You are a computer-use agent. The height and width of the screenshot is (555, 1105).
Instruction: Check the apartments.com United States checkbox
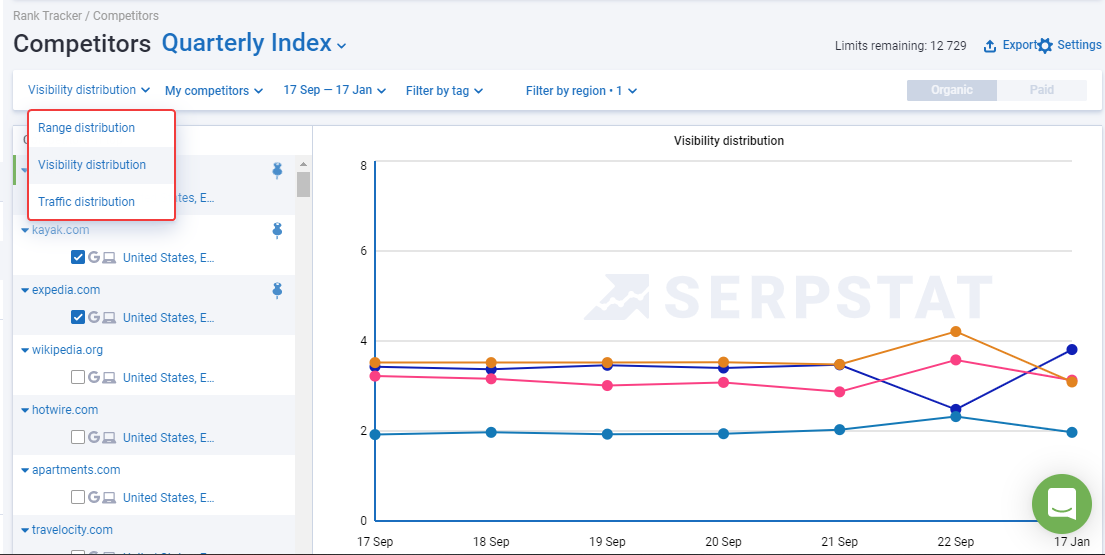[78, 497]
